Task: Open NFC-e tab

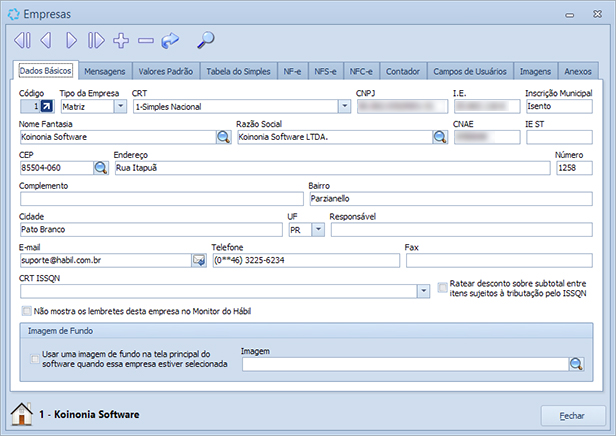Action: [361, 71]
